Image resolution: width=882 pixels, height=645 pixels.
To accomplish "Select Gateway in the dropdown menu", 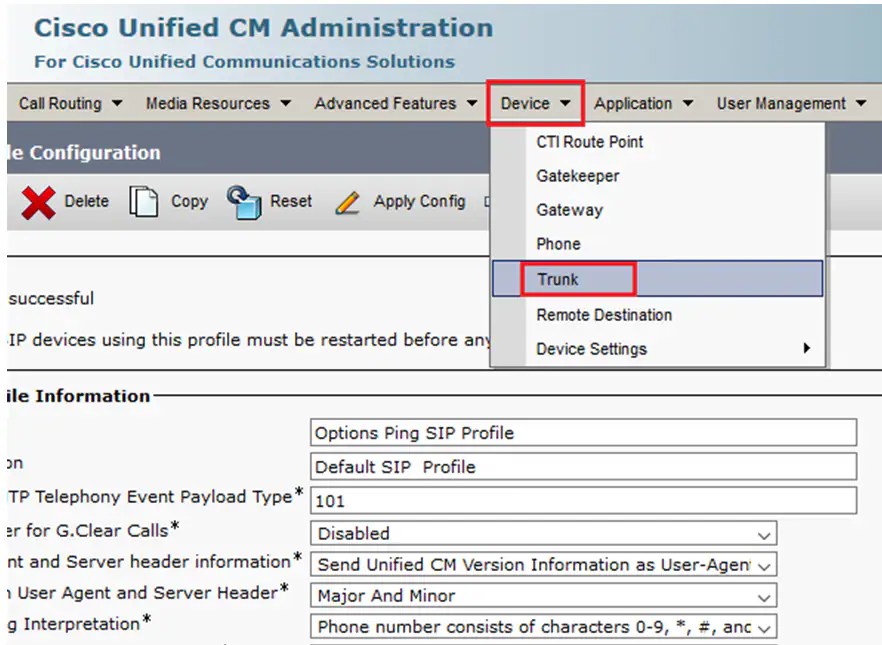I will pyautogui.click(x=569, y=210).
